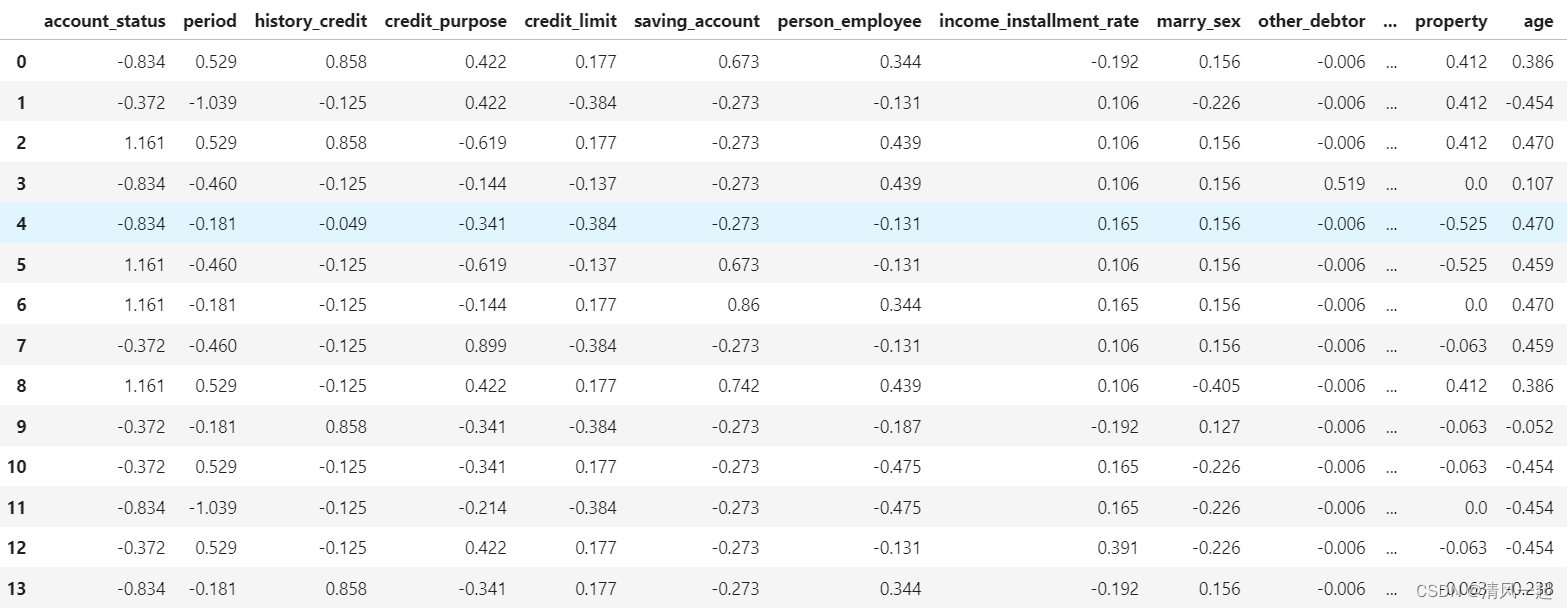This screenshot has height=609, width=1567.
Task: Click saving_account value 0.86 in row 6
Action: pos(743,305)
